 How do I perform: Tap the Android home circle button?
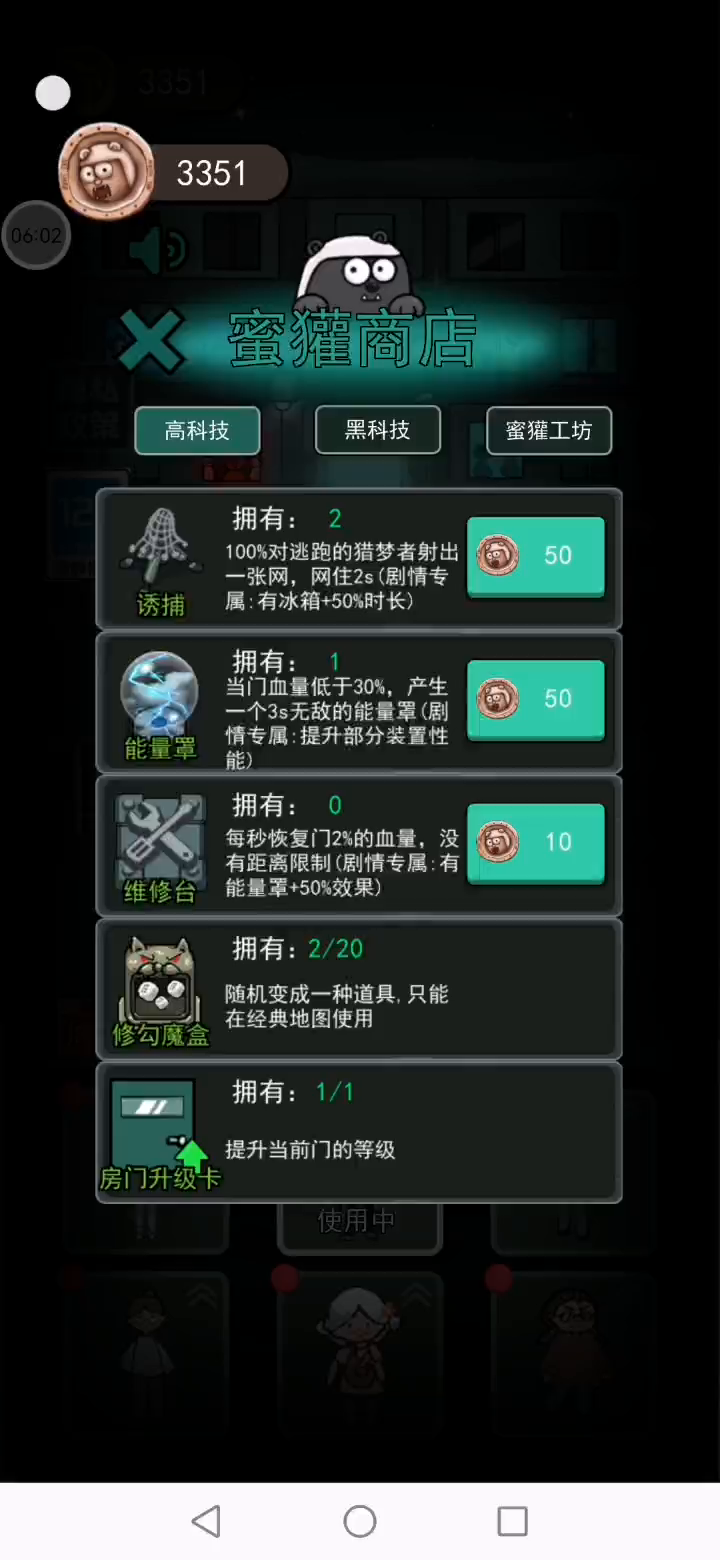360,1521
